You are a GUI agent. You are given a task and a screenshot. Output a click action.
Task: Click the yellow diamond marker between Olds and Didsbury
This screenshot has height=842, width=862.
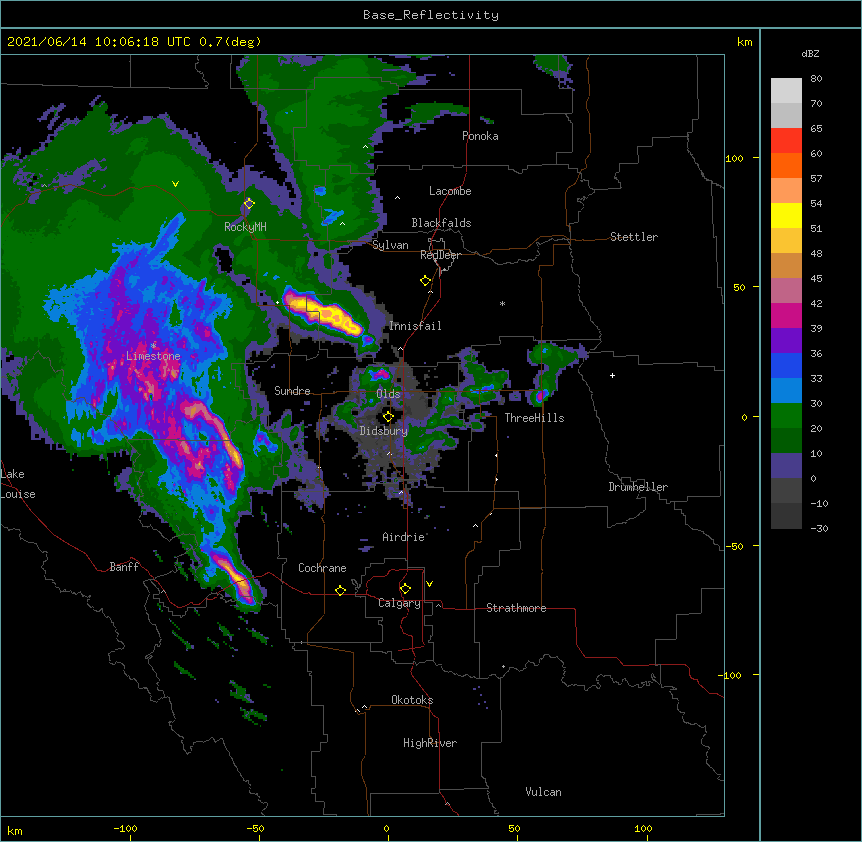click(388, 416)
